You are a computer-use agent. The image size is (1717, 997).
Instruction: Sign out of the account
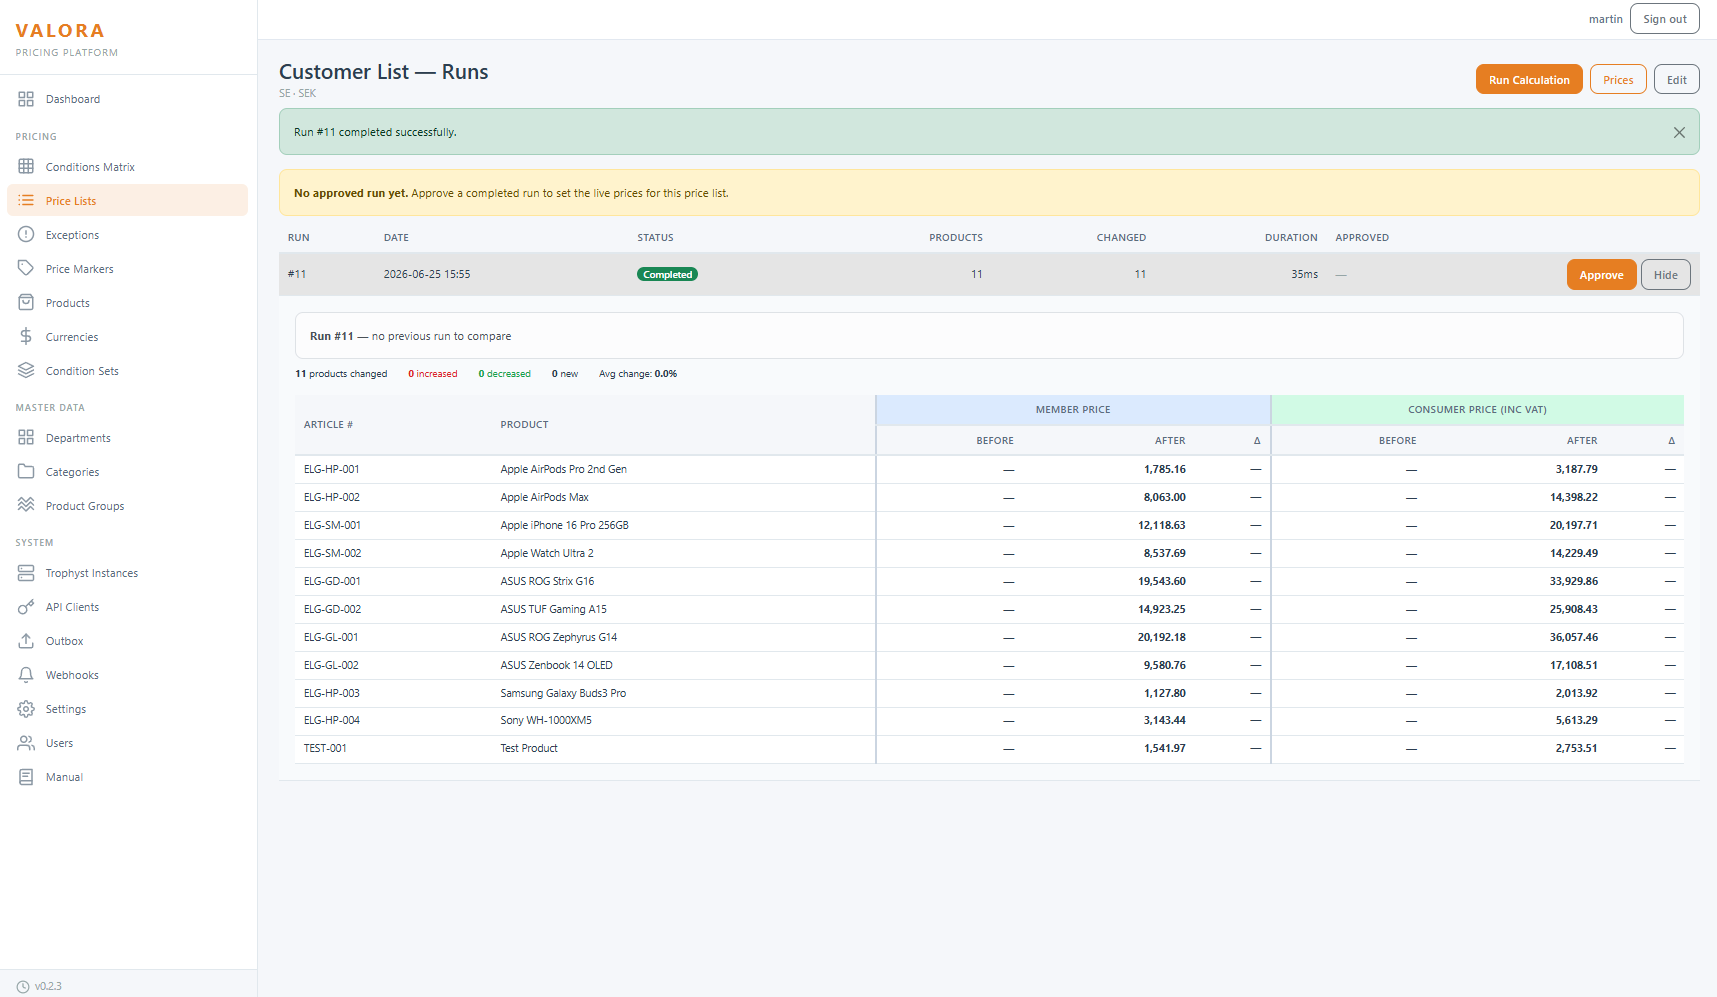click(x=1665, y=19)
